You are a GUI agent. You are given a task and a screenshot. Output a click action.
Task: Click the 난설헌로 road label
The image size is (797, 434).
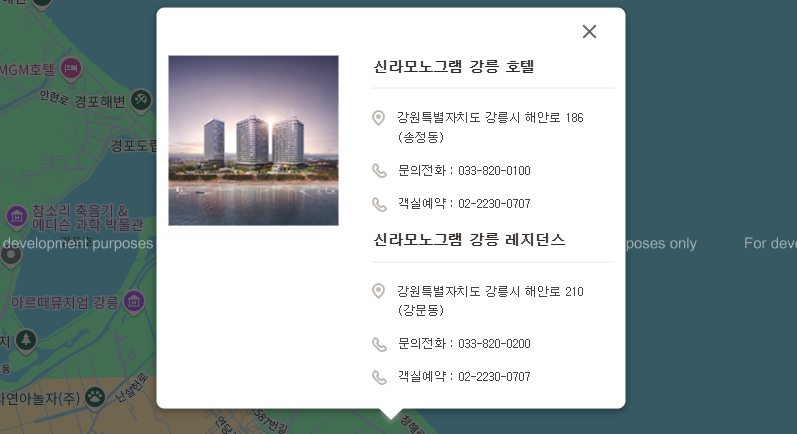click(132, 388)
